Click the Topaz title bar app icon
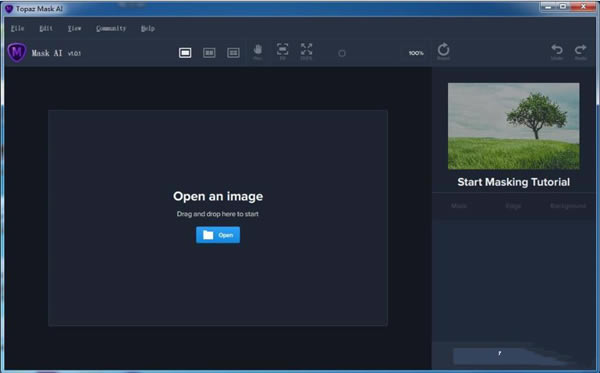This screenshot has height=373, width=600. [x=9, y=8]
